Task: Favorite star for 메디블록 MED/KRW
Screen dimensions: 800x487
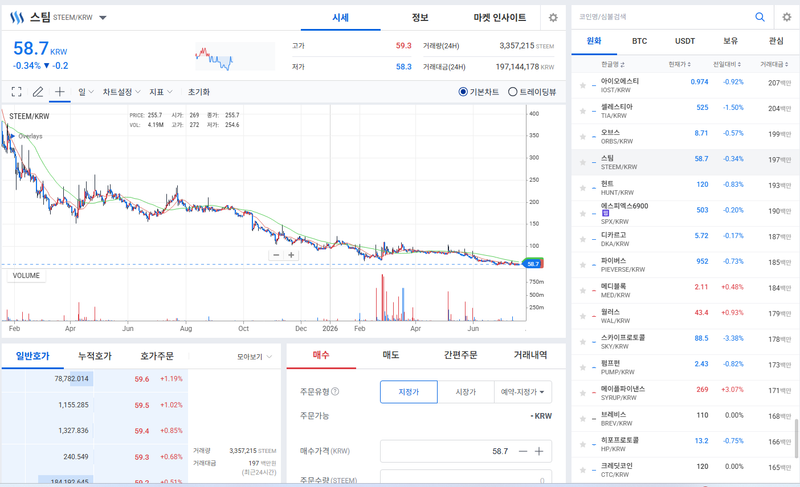Action: point(583,291)
